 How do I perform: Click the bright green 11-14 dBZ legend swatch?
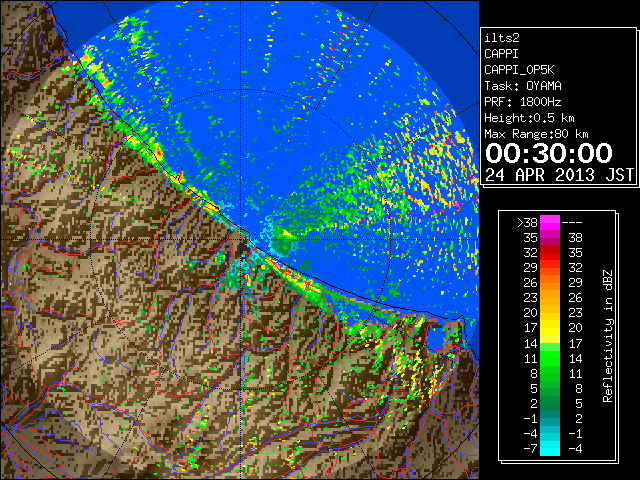click(550, 358)
